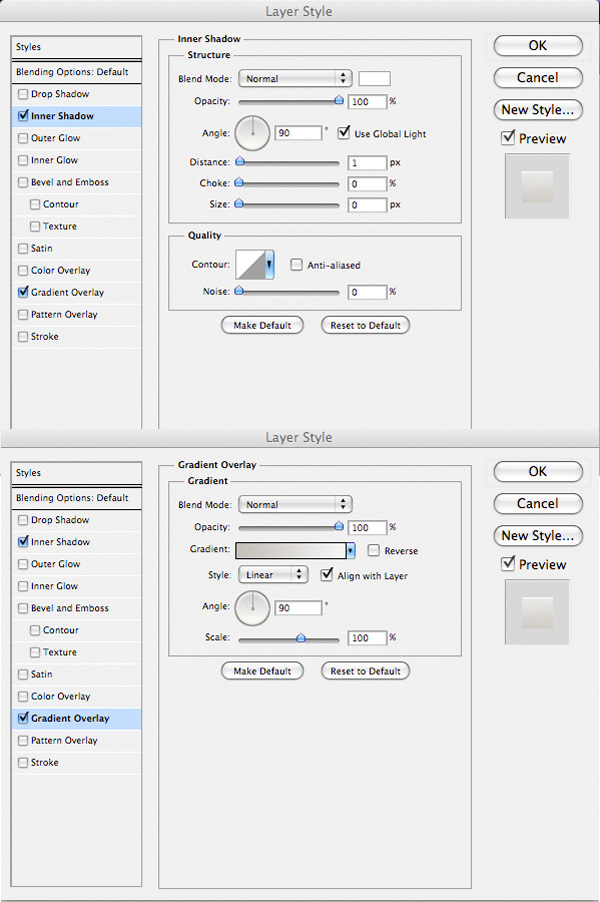The height and width of the screenshot is (902, 600).
Task: Select the Styles header in the Gradient Overlay dialog
Action: click(77, 473)
